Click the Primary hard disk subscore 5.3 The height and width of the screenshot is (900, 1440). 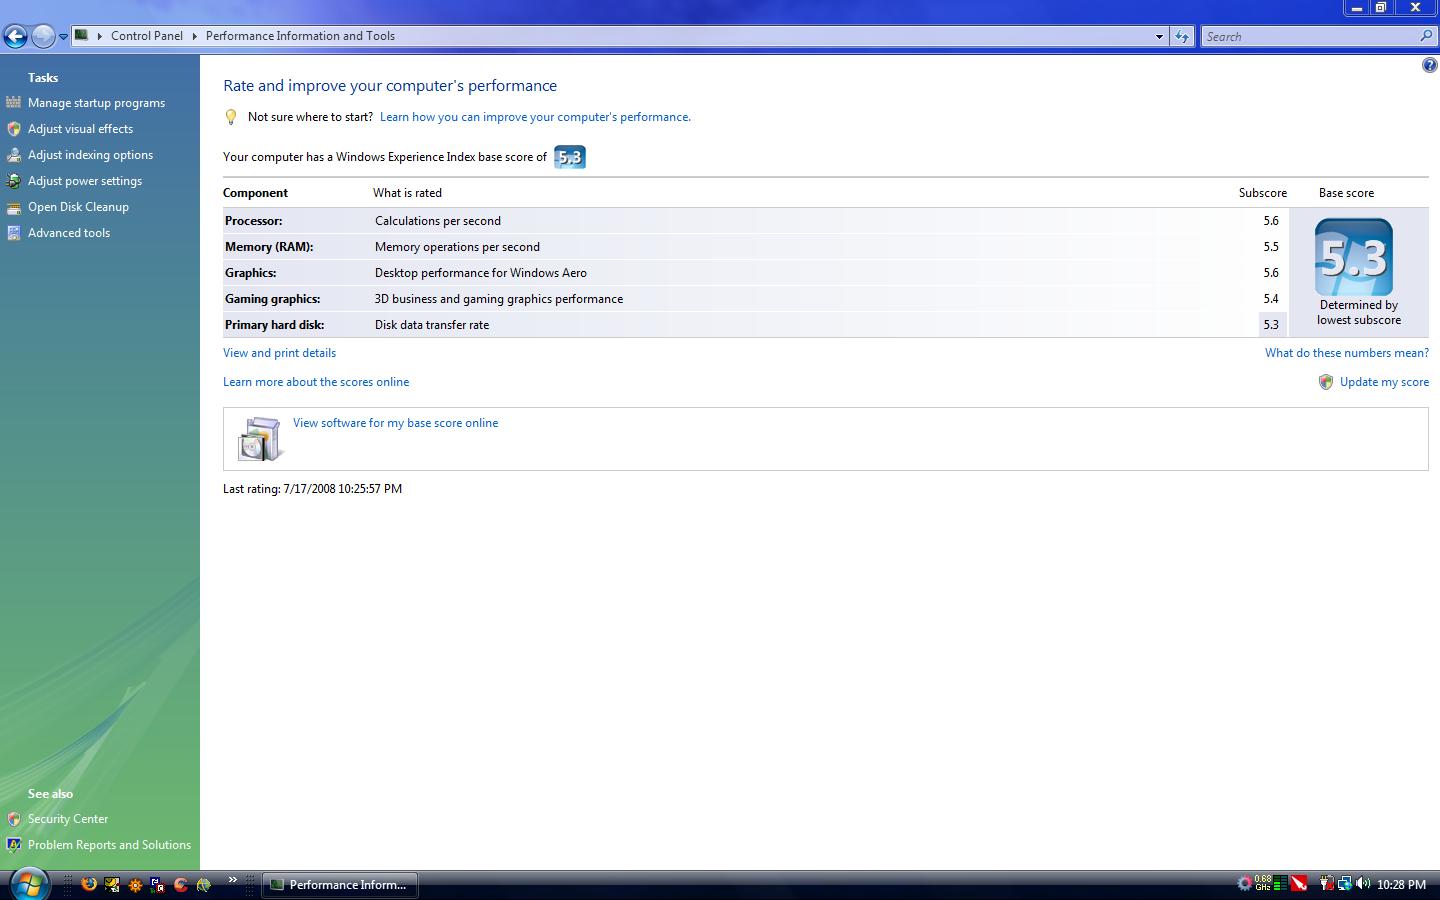[1271, 325]
